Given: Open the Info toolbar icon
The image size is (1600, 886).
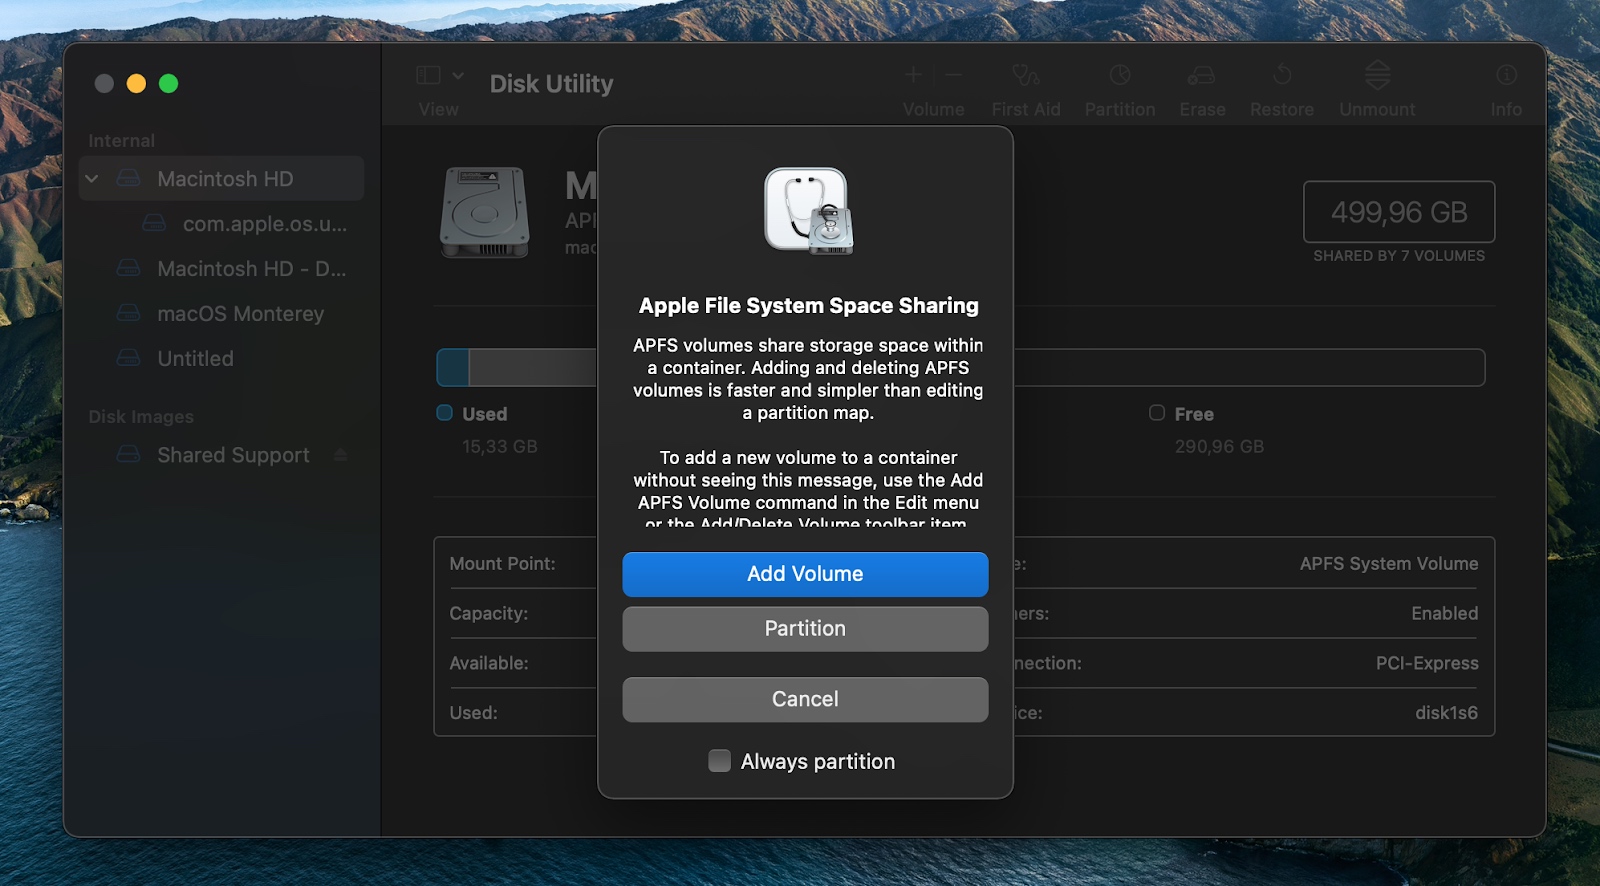Looking at the screenshot, I should click(1506, 76).
